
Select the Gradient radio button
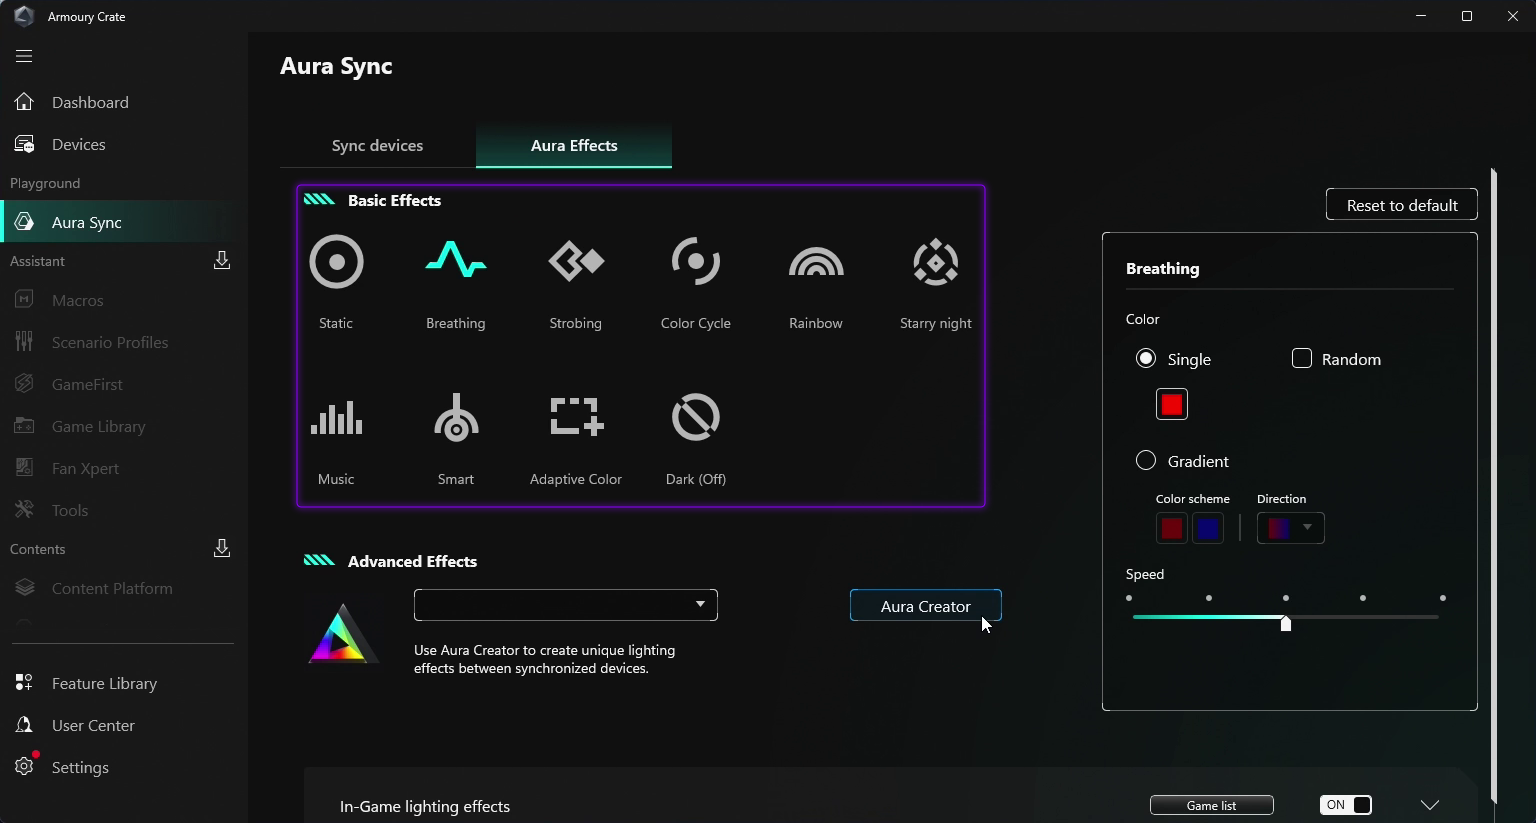point(1146,461)
